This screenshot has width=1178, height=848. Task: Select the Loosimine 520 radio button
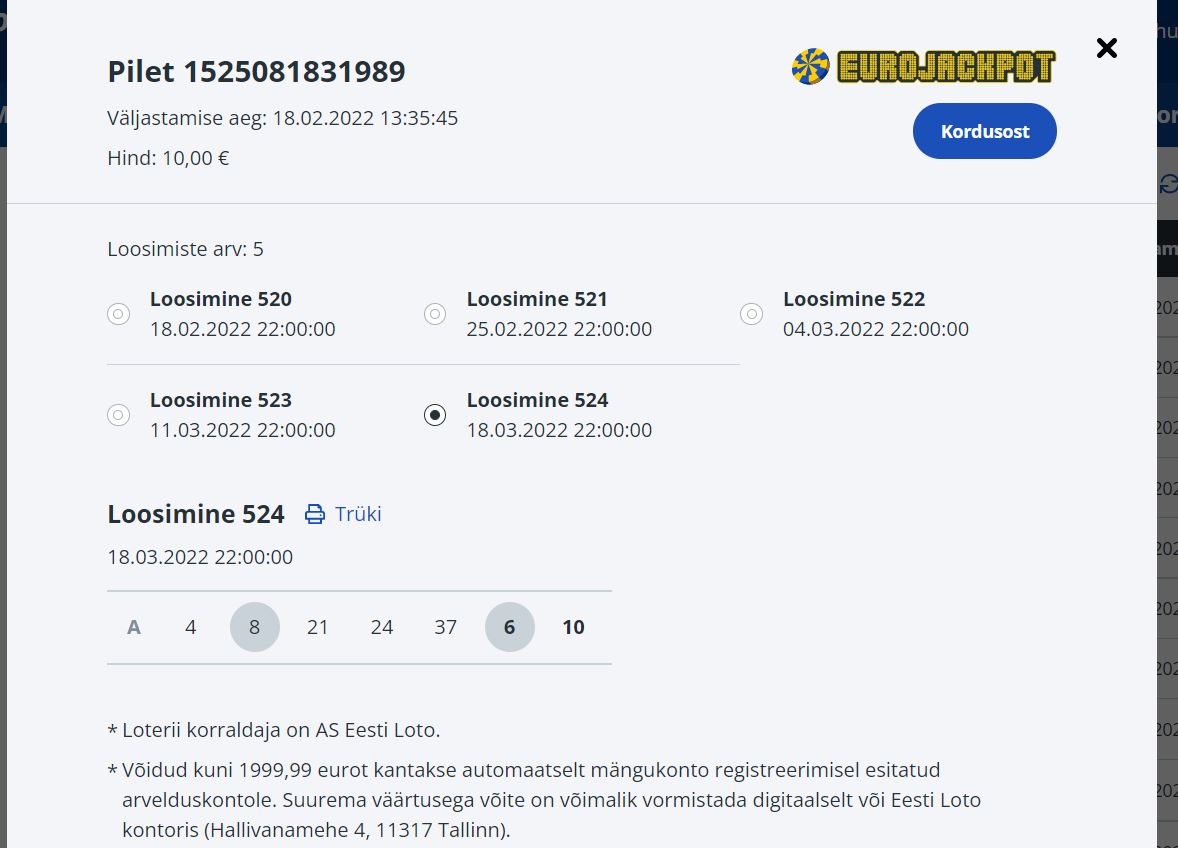click(118, 314)
